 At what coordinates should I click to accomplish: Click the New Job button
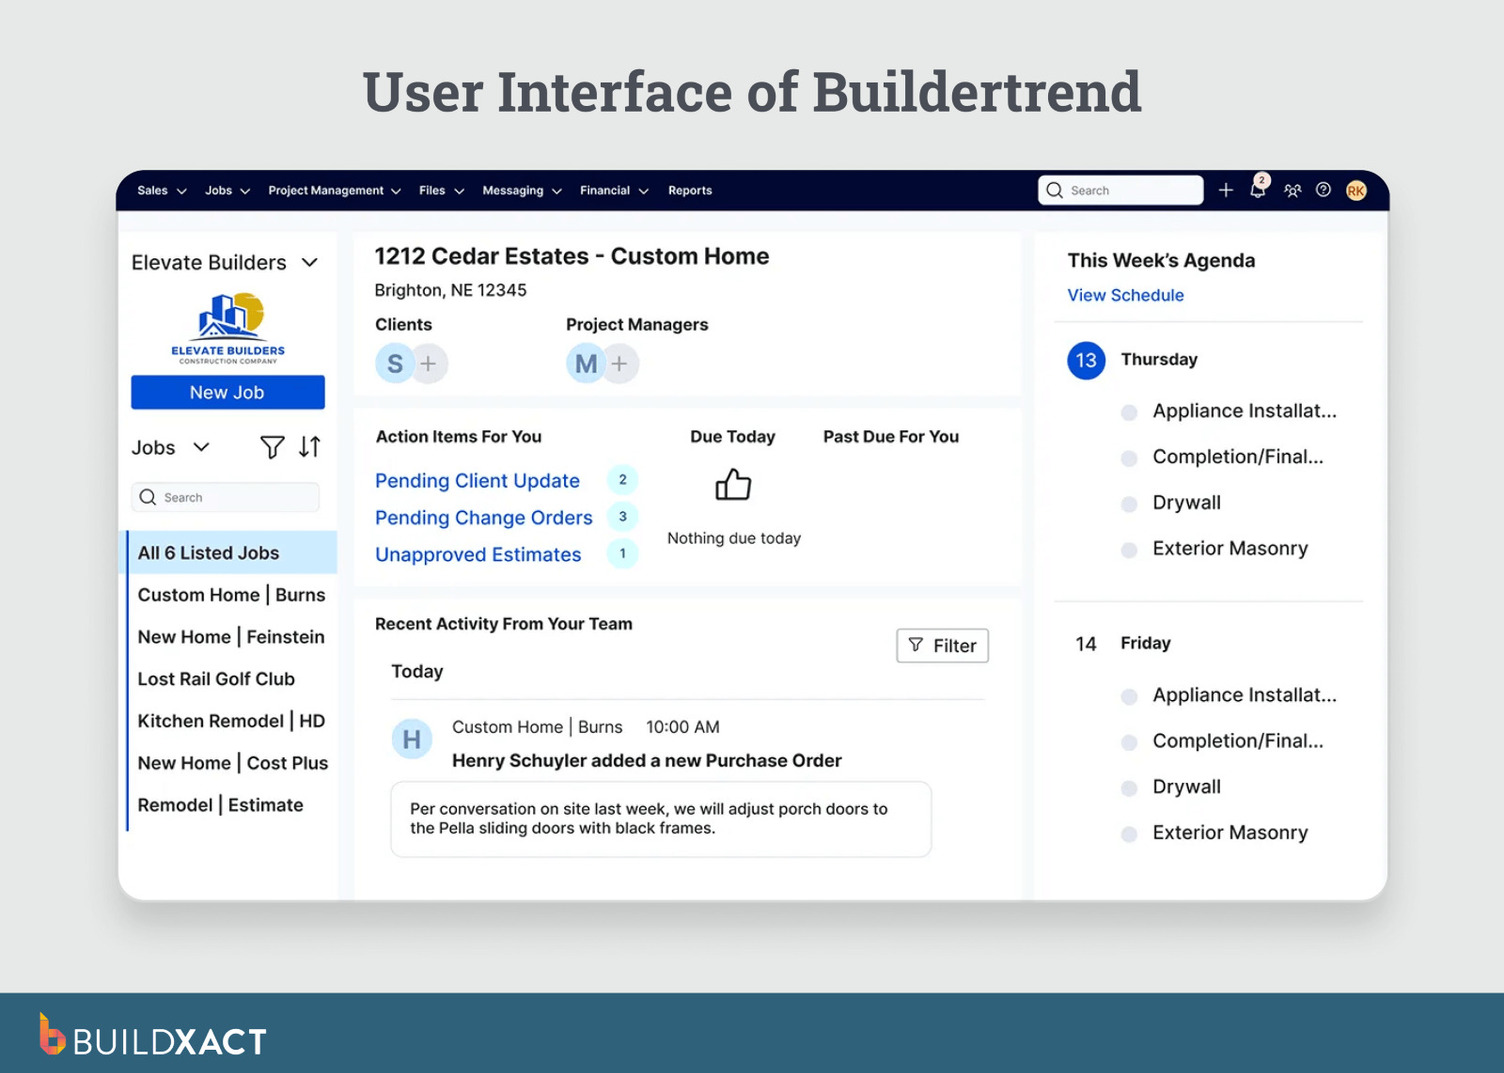click(x=227, y=392)
